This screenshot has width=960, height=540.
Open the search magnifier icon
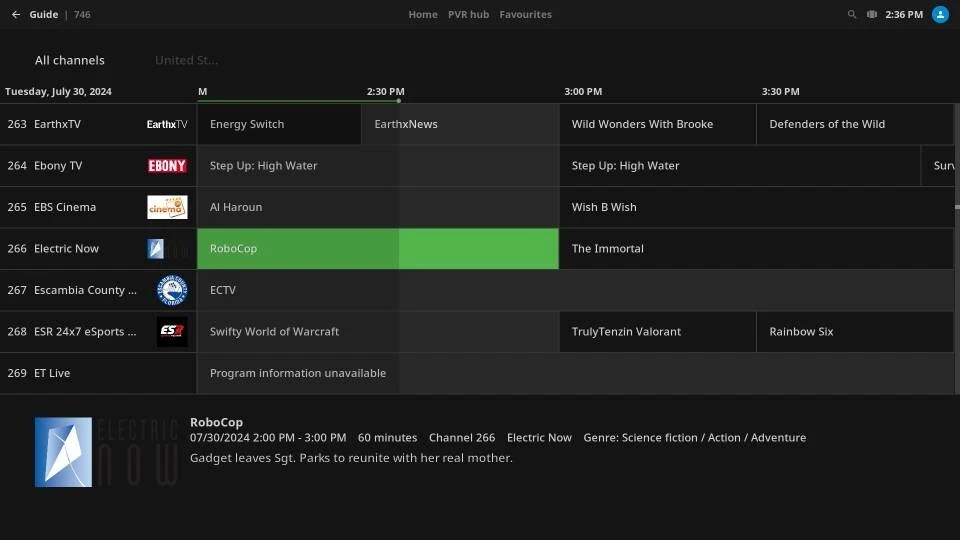tap(852, 15)
